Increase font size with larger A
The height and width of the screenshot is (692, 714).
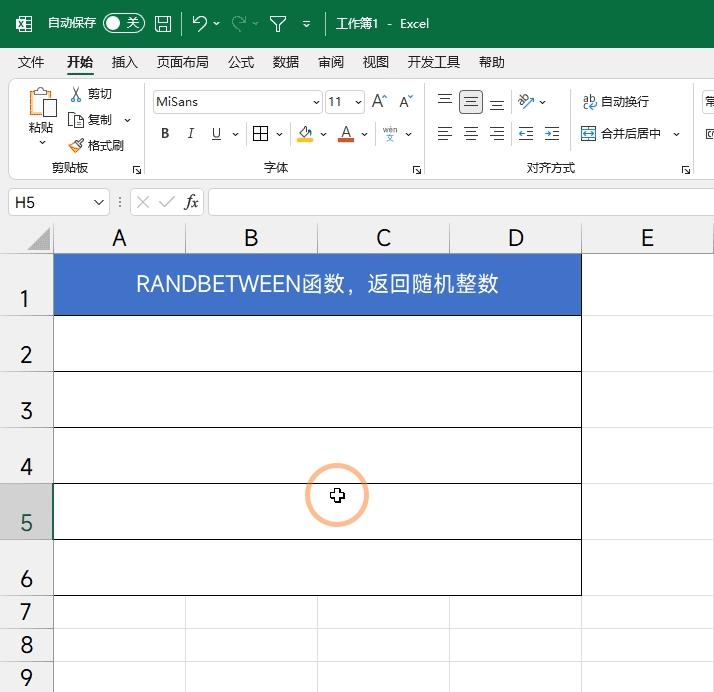(379, 101)
